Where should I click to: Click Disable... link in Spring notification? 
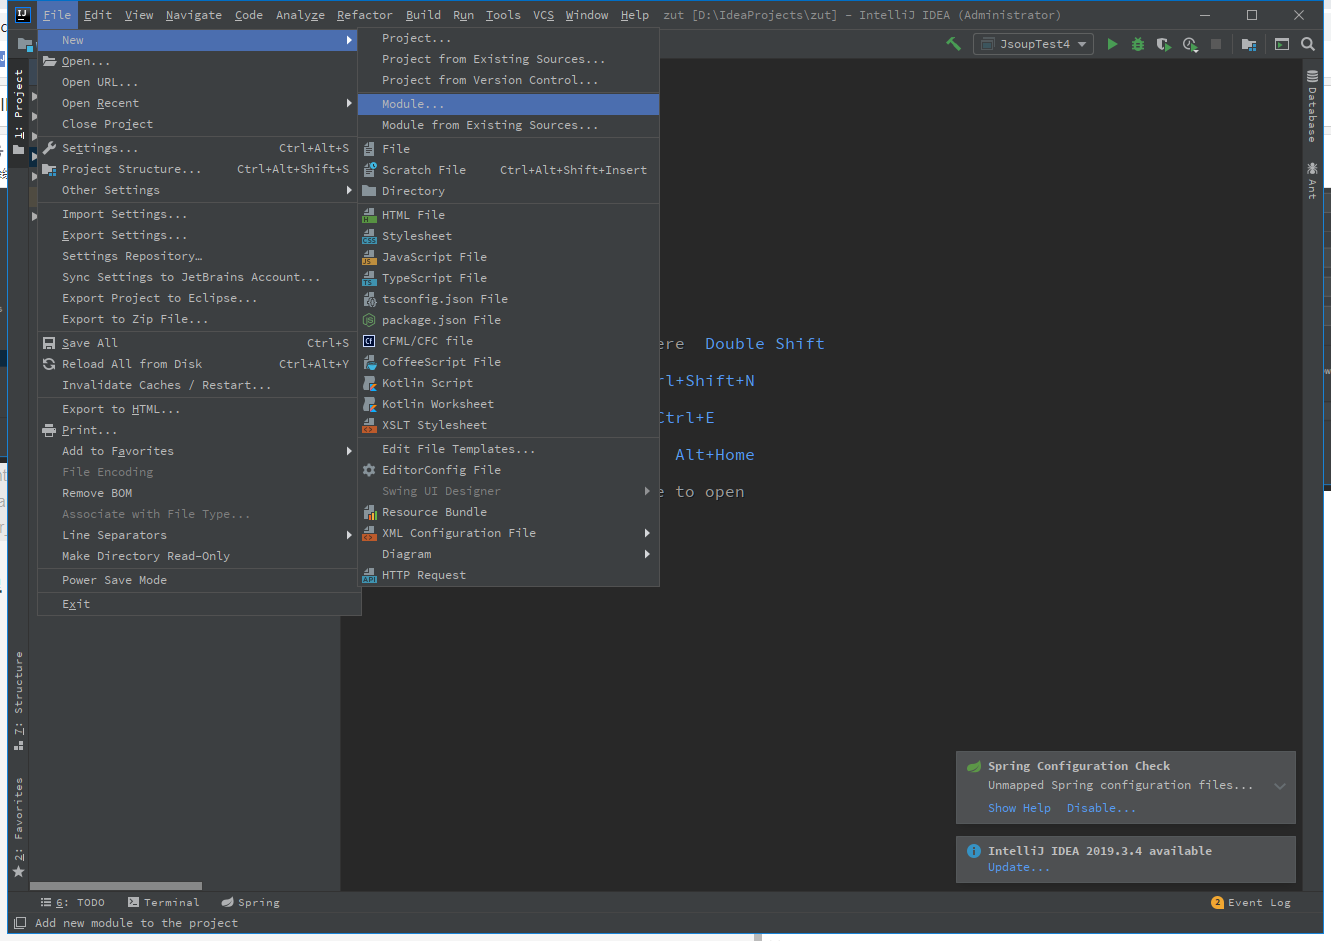[1101, 808]
